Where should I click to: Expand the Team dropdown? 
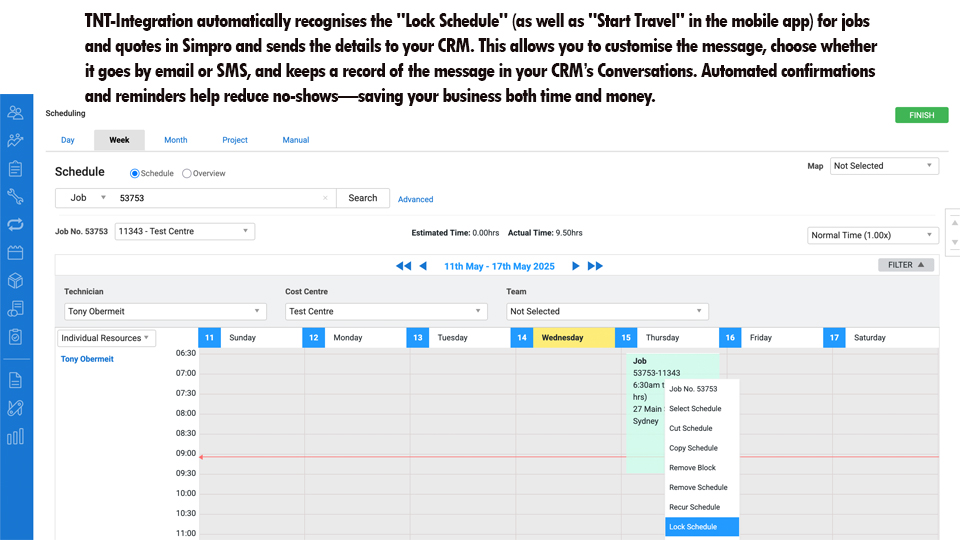point(607,311)
